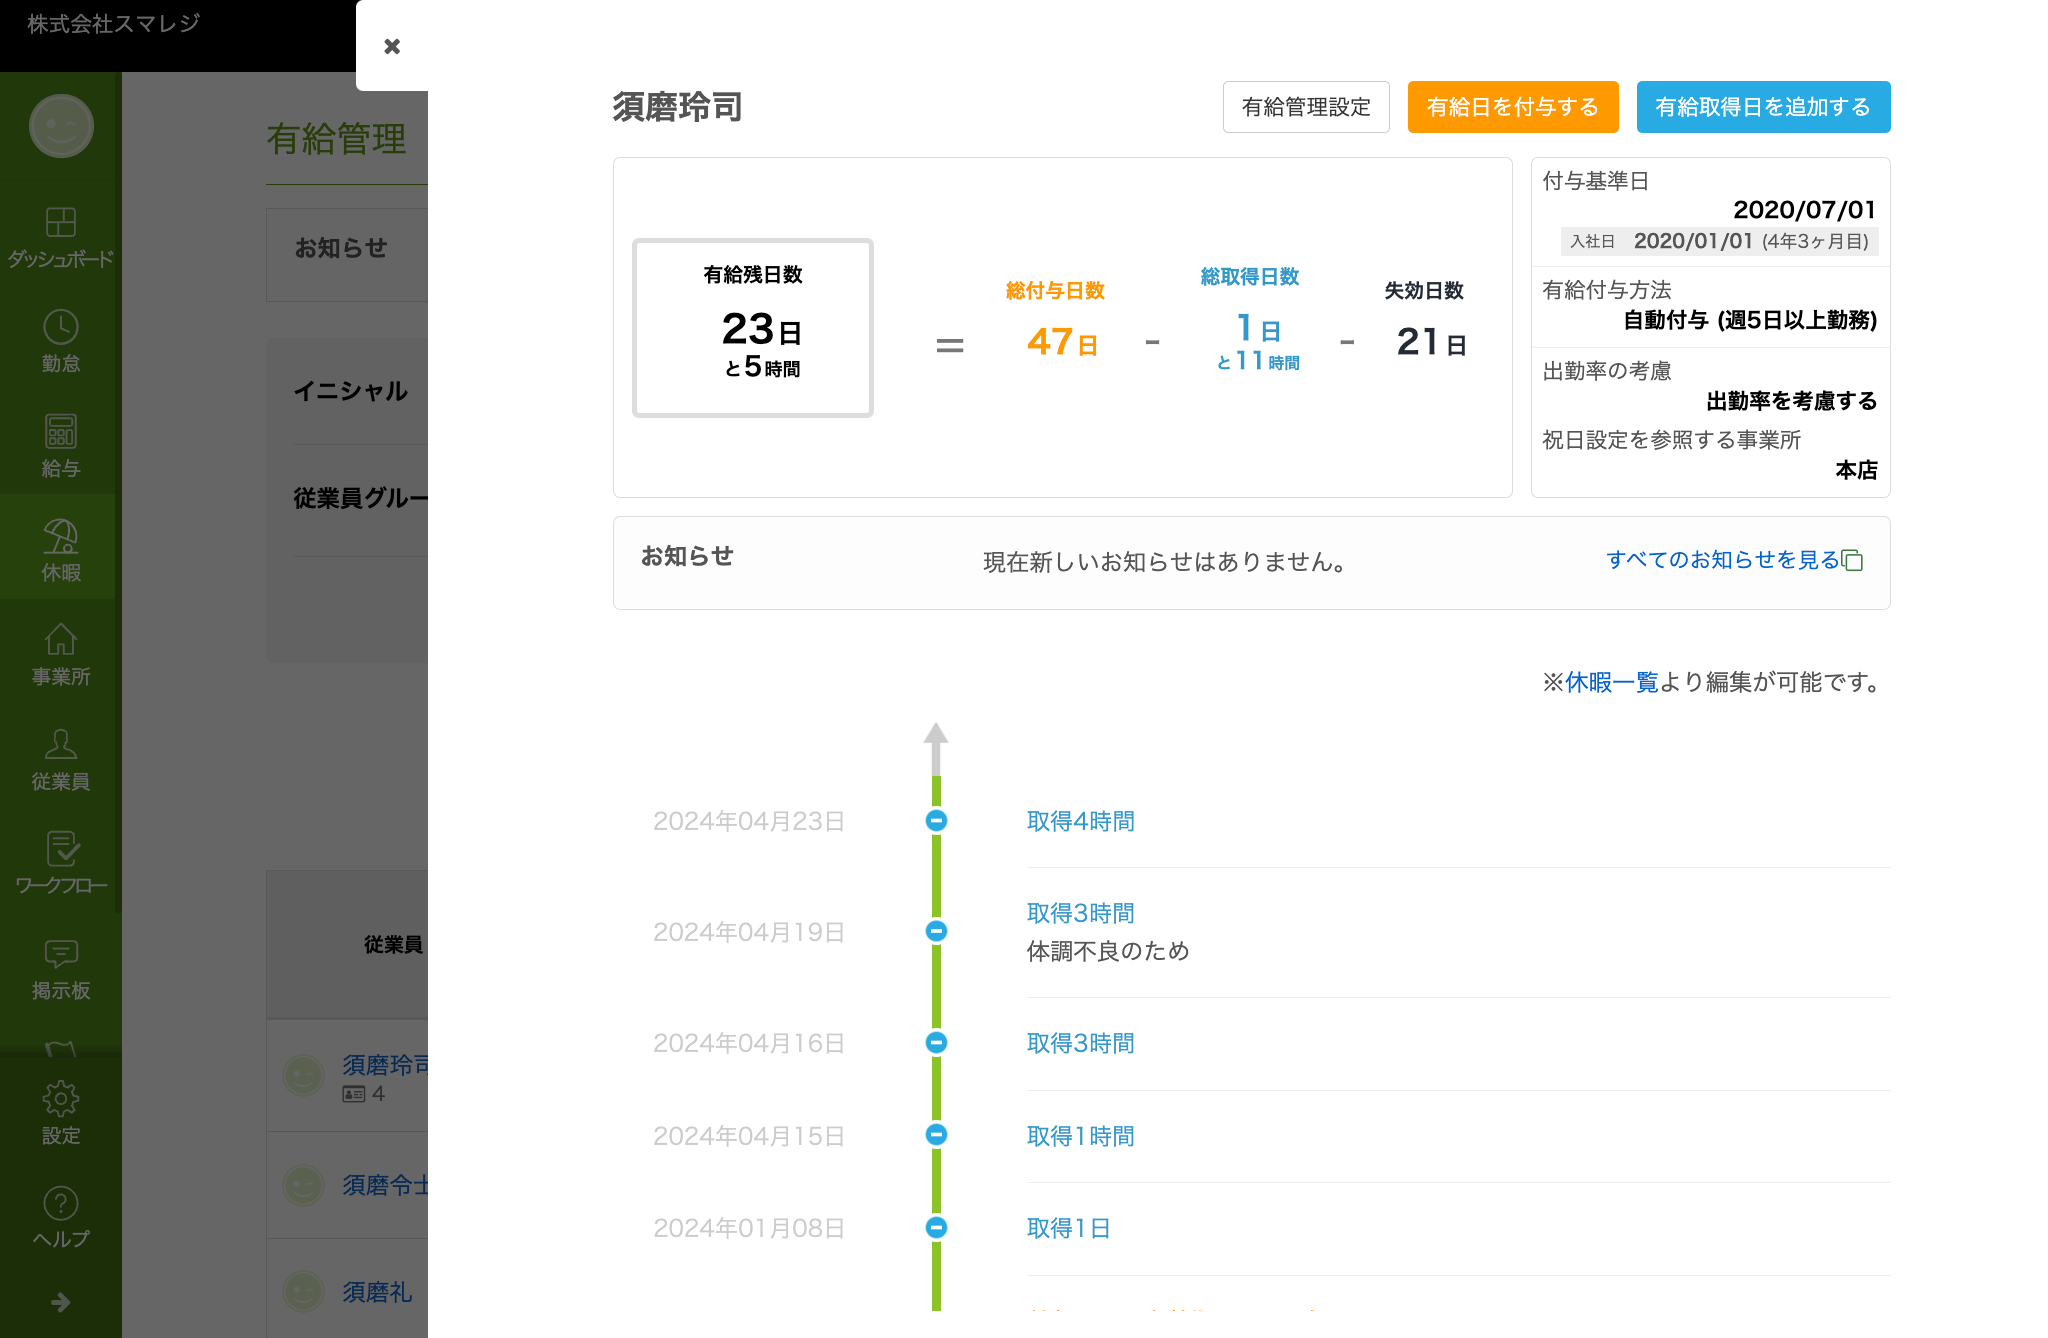Click 須磨礼 avatar in background list
Screen dimensions: 2048x1338
coord(303,1292)
